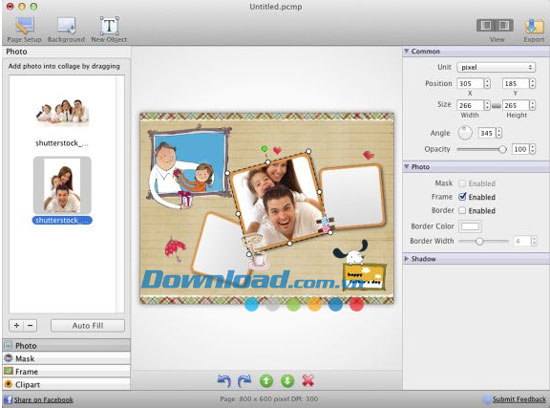The width and height of the screenshot is (550, 408).
Task: Select the family group photo thumbnail
Action: click(62, 112)
